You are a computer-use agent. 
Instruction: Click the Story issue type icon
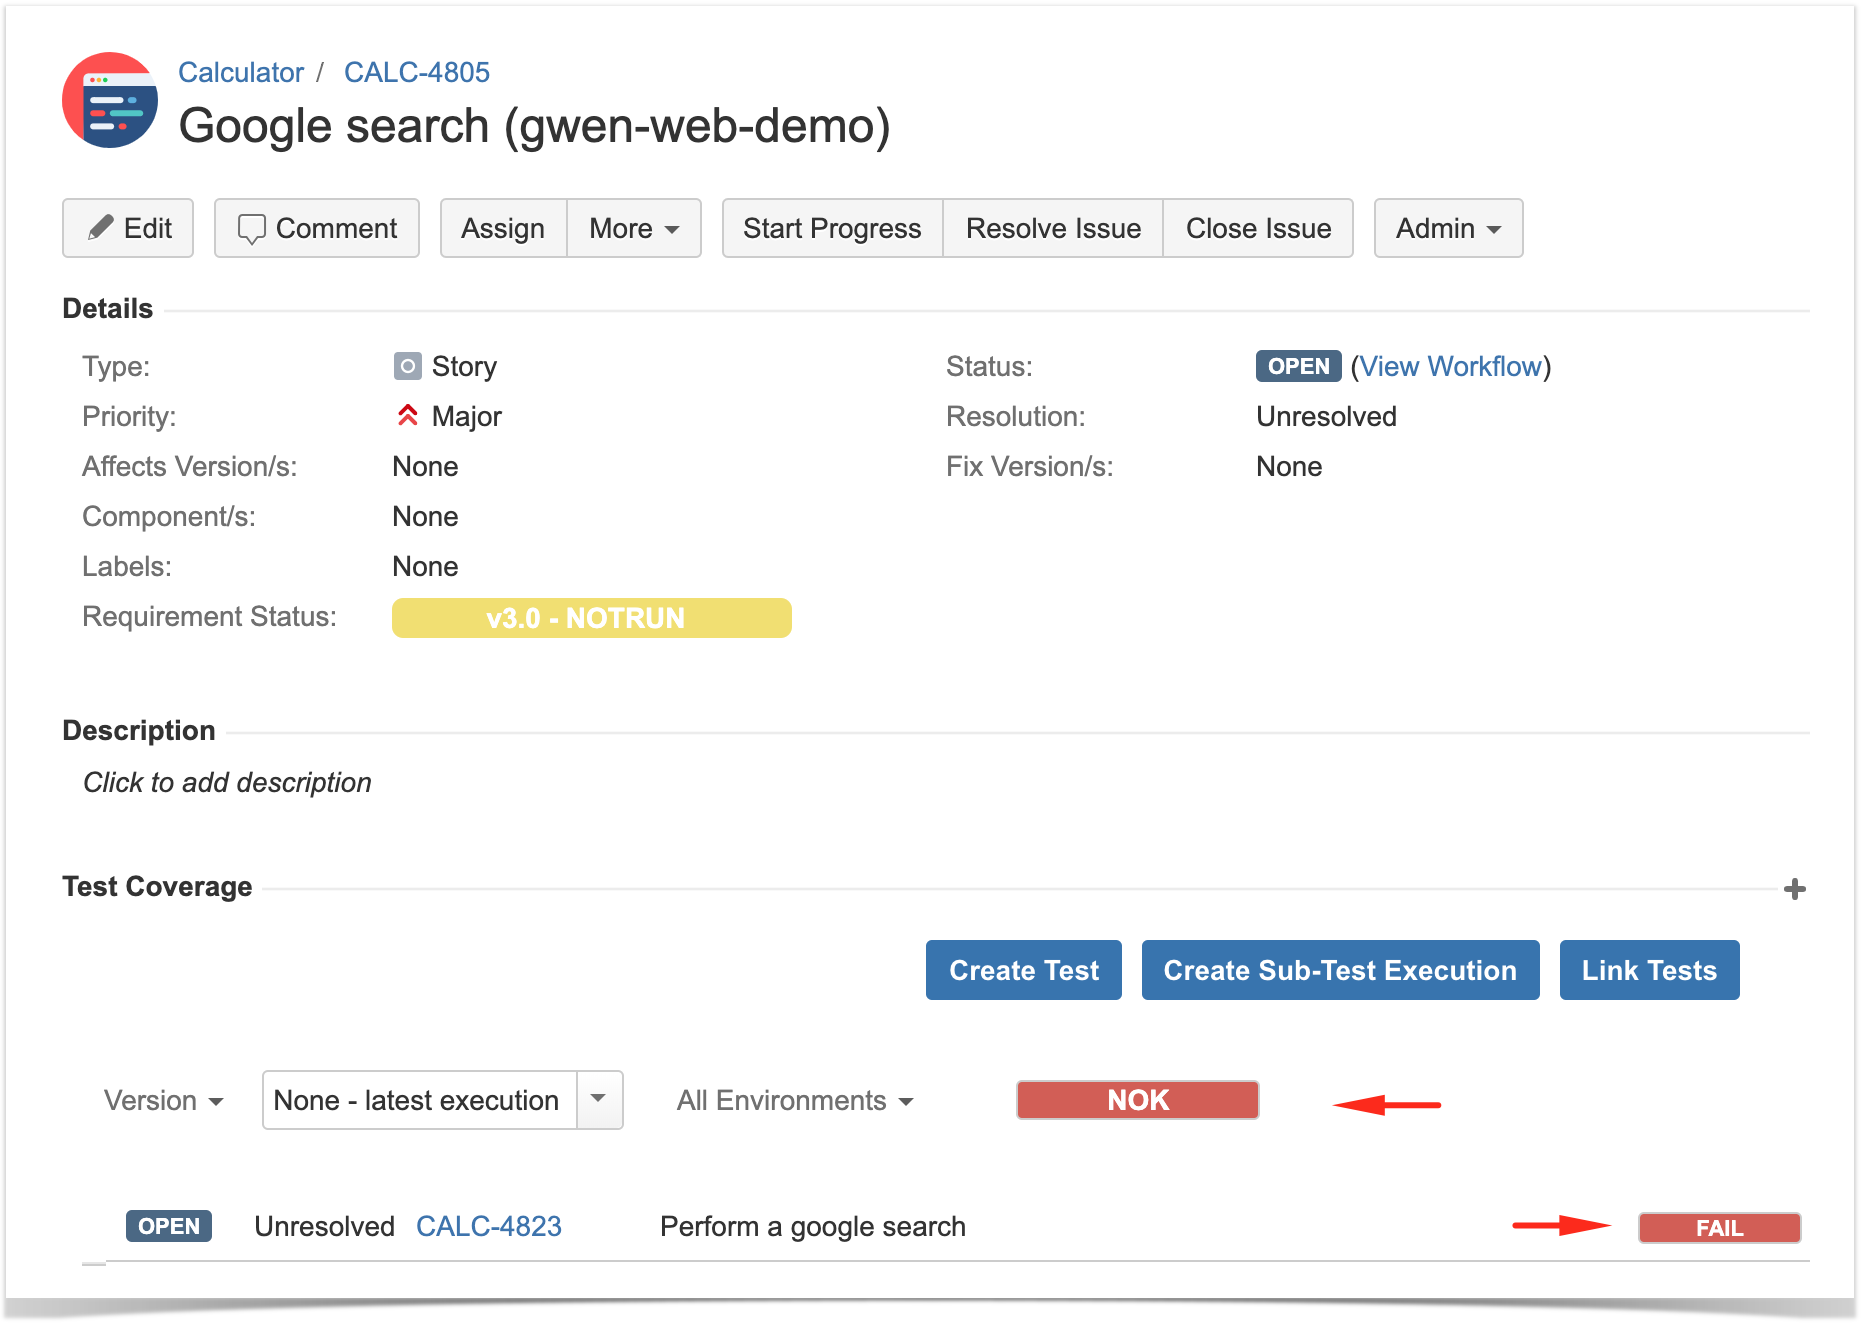pyautogui.click(x=407, y=366)
